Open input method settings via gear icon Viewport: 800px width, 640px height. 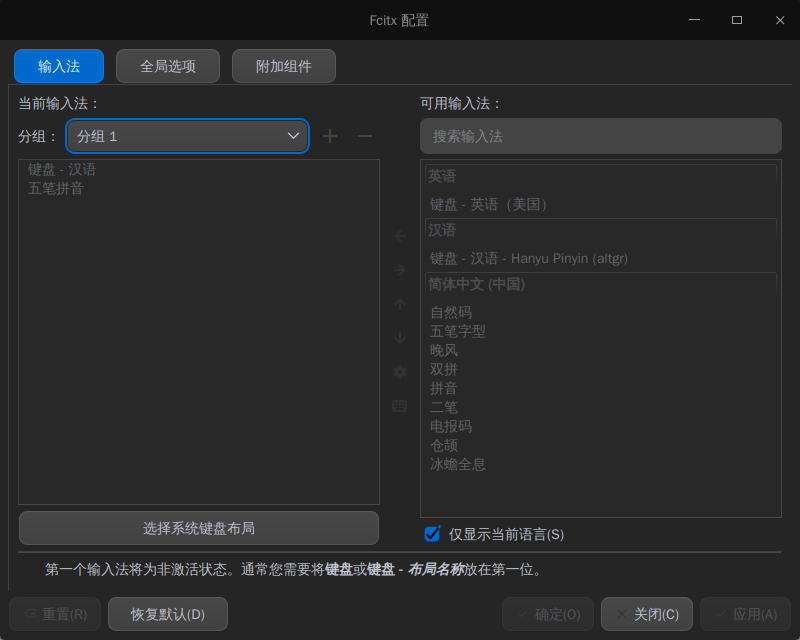point(399,372)
